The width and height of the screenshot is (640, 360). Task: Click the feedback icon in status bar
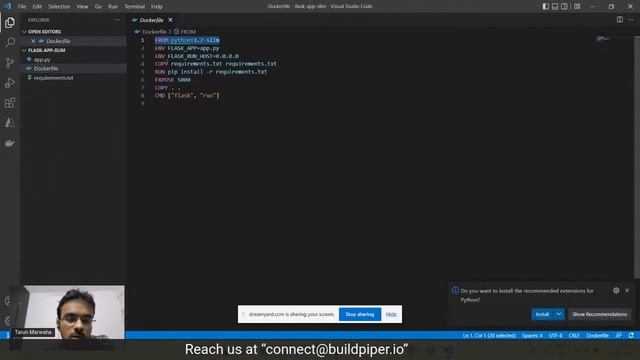click(x=619, y=335)
